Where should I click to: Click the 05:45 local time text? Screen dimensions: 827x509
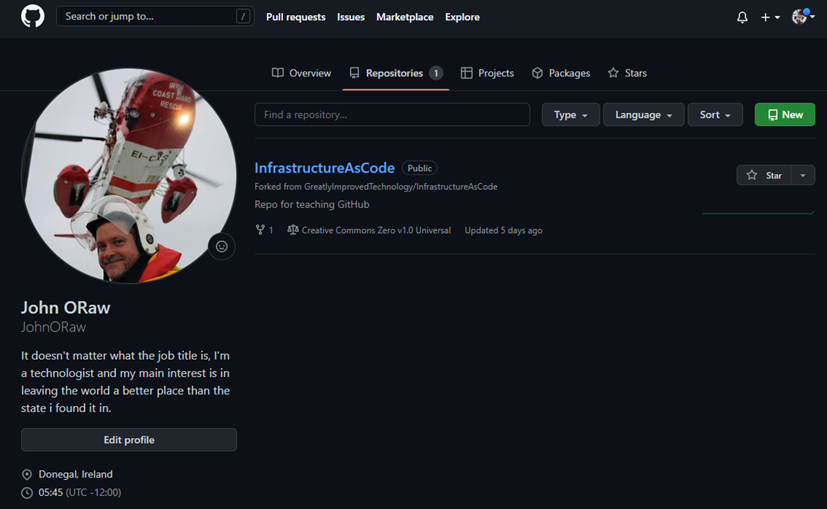coord(51,492)
